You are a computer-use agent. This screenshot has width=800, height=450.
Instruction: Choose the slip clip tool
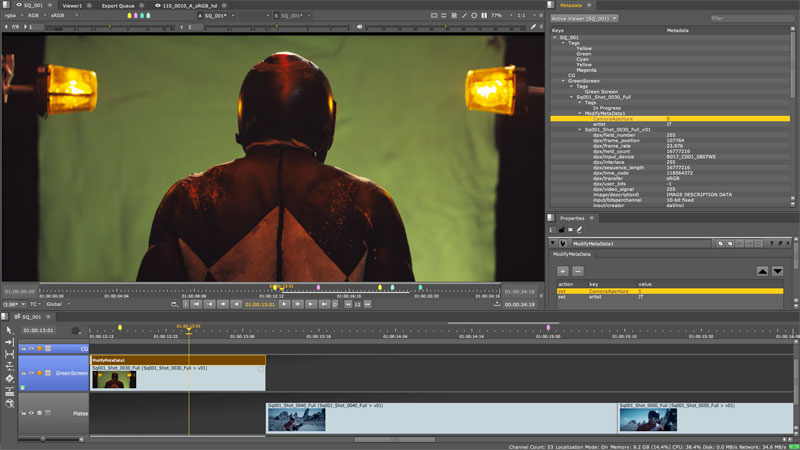[x=9, y=354]
